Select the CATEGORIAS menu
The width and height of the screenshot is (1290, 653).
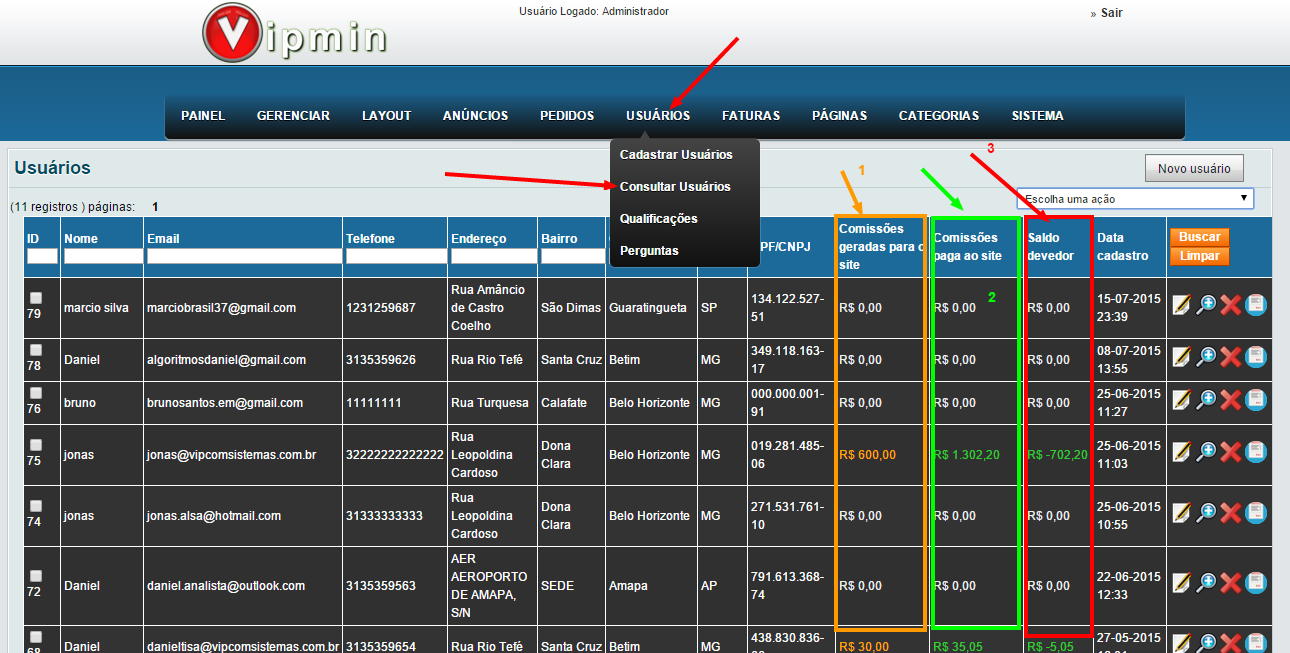(939, 116)
